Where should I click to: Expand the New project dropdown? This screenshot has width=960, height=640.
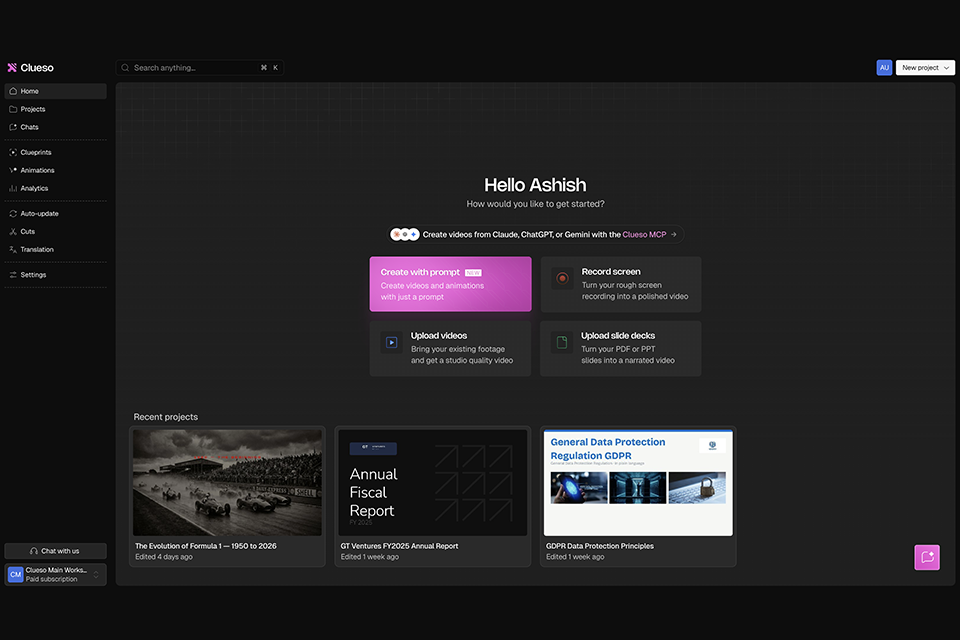925,67
